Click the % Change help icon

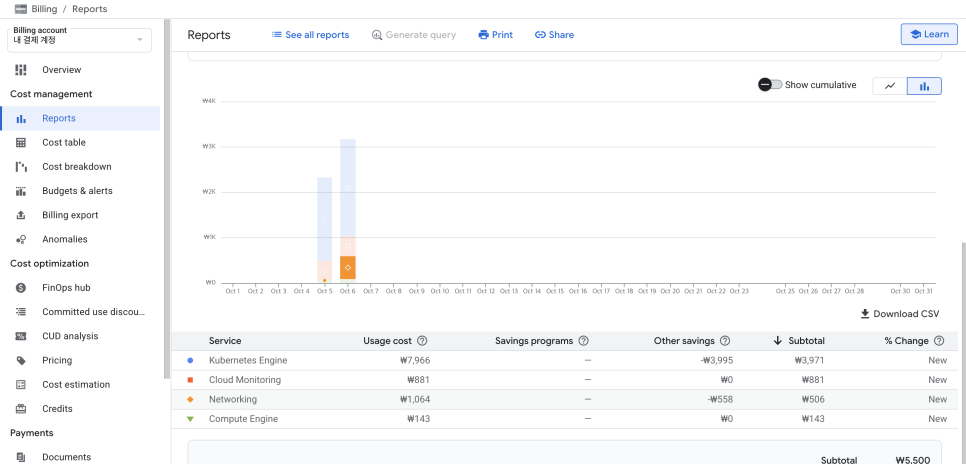tap(939, 341)
